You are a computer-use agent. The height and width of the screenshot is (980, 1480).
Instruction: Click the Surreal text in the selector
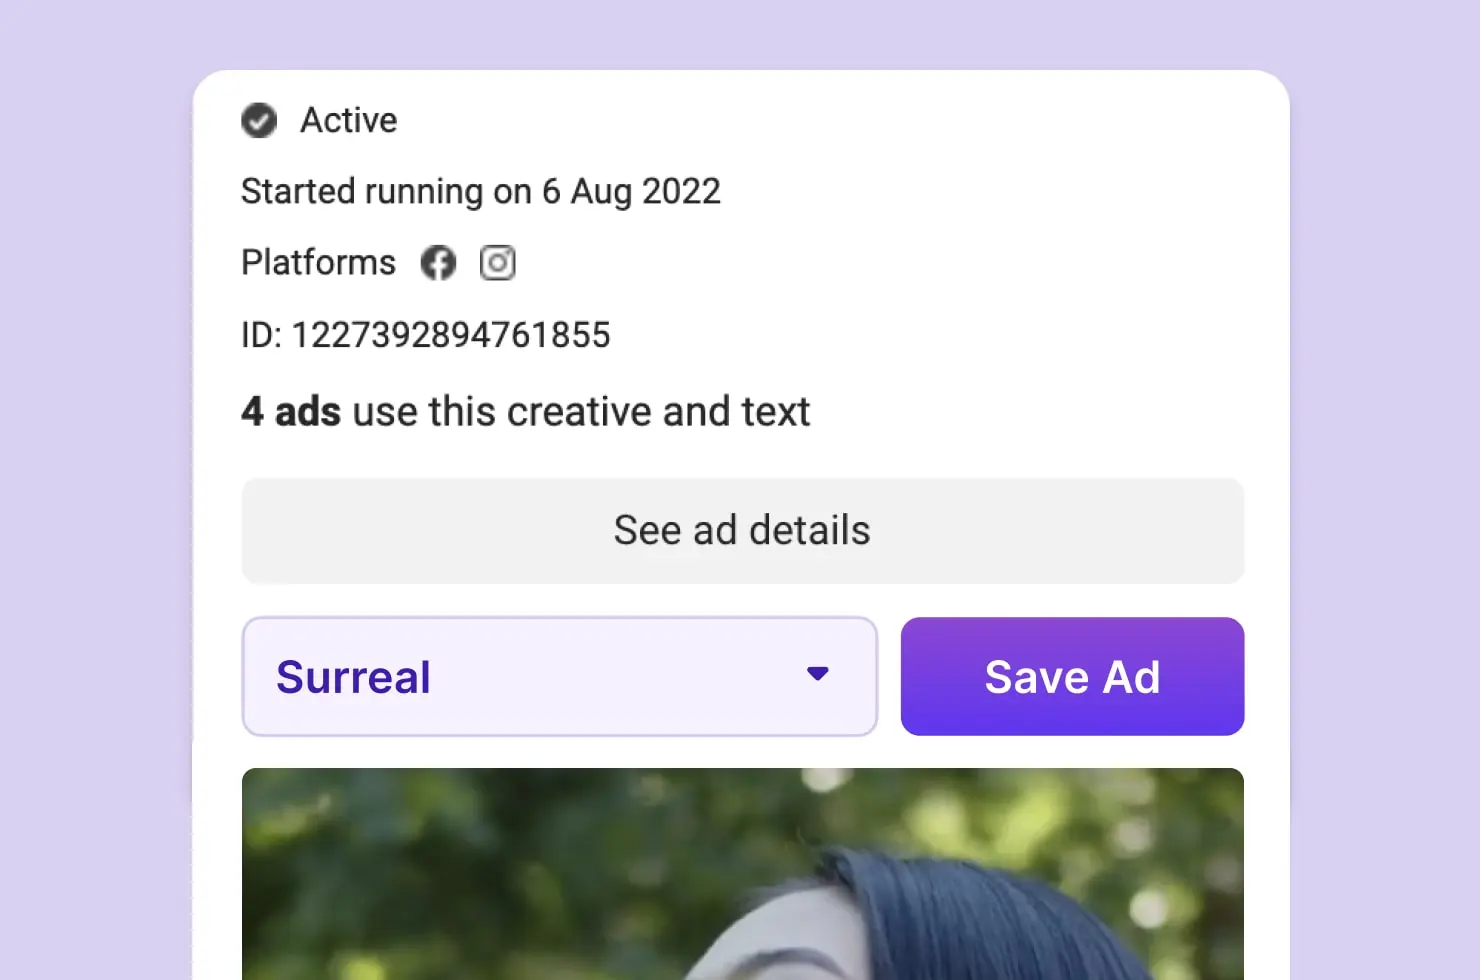point(354,676)
